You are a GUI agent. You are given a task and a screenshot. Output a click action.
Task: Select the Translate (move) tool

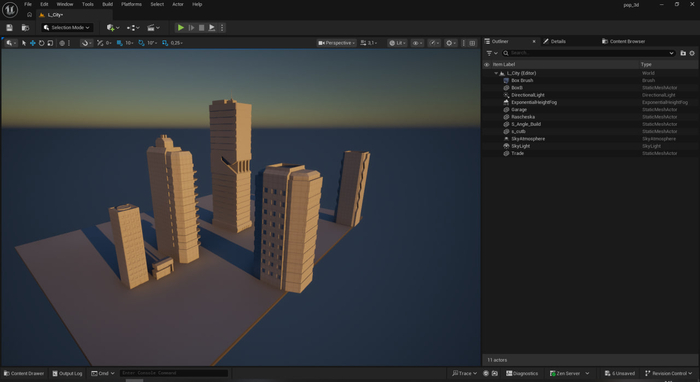coord(33,43)
